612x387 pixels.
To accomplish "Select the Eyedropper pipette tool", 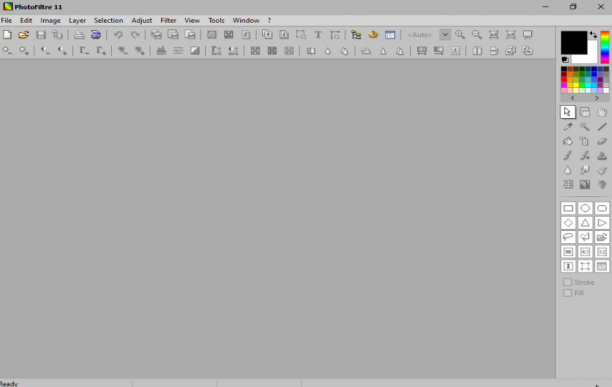I will (568, 126).
